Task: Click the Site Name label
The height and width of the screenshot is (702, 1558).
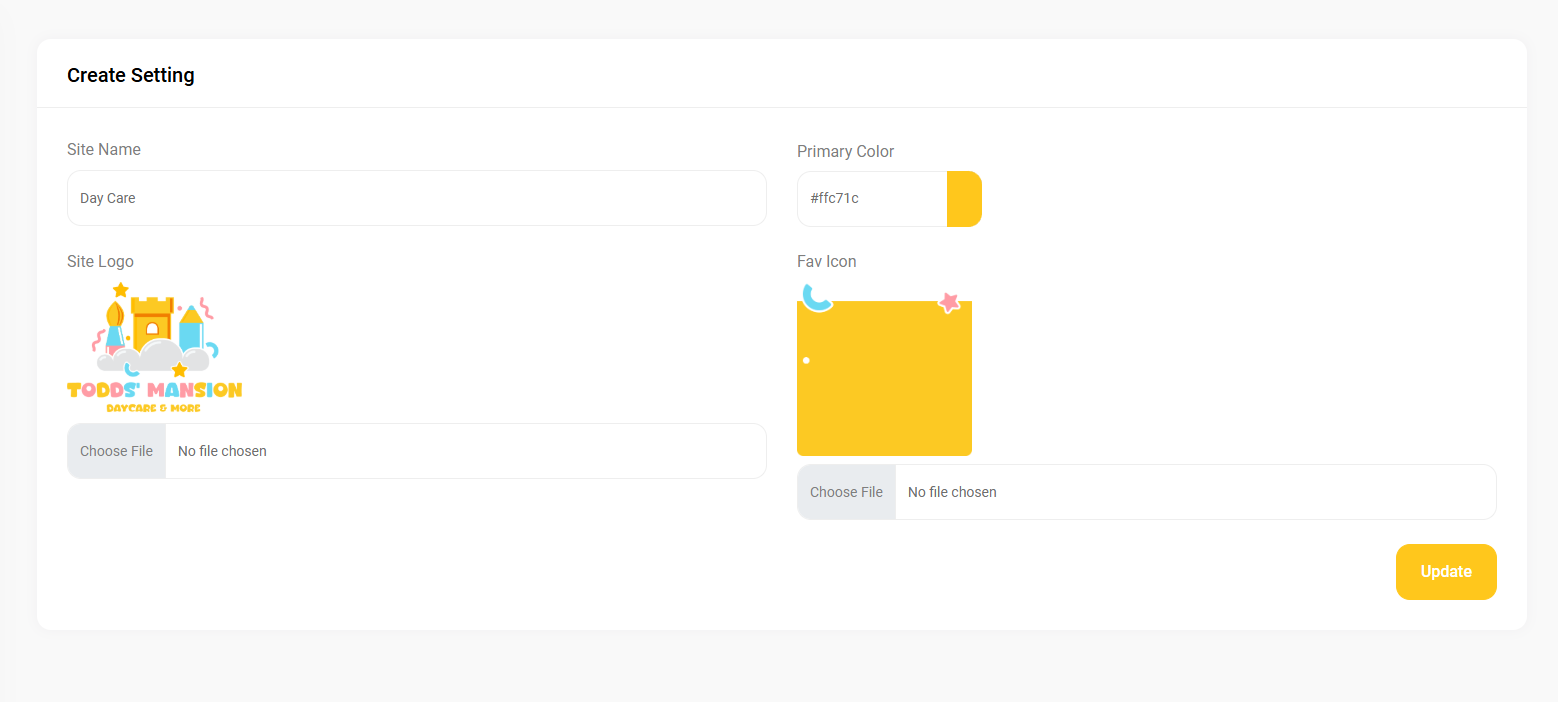Action: 104,149
